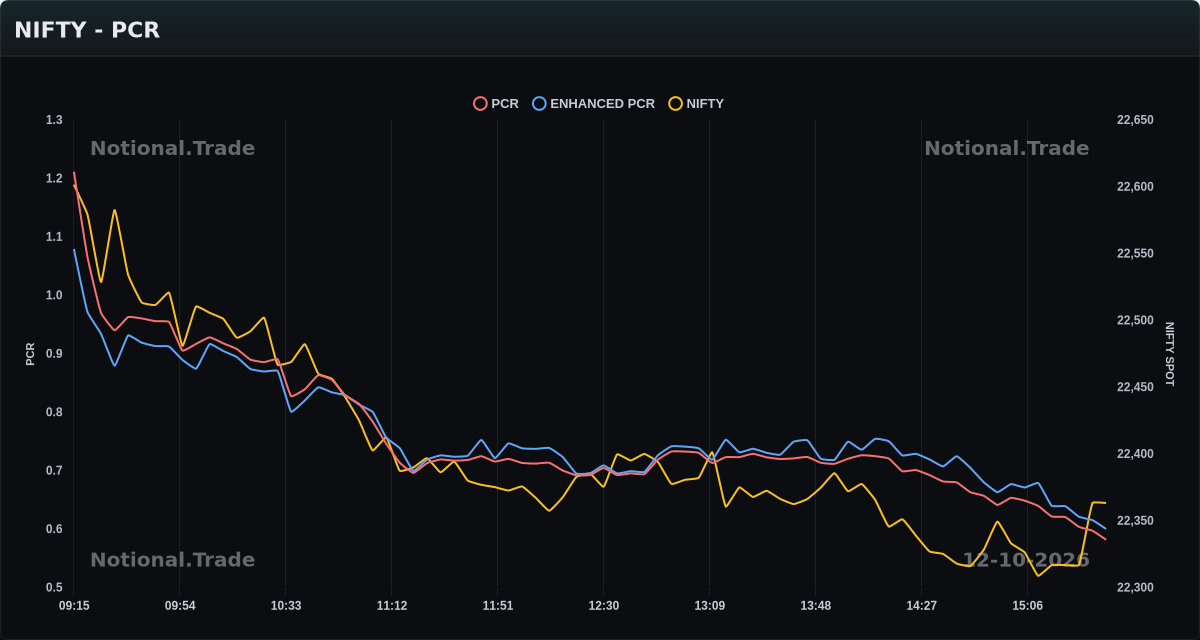
Task: Click the 11:51 time axis label
Action: point(498,606)
